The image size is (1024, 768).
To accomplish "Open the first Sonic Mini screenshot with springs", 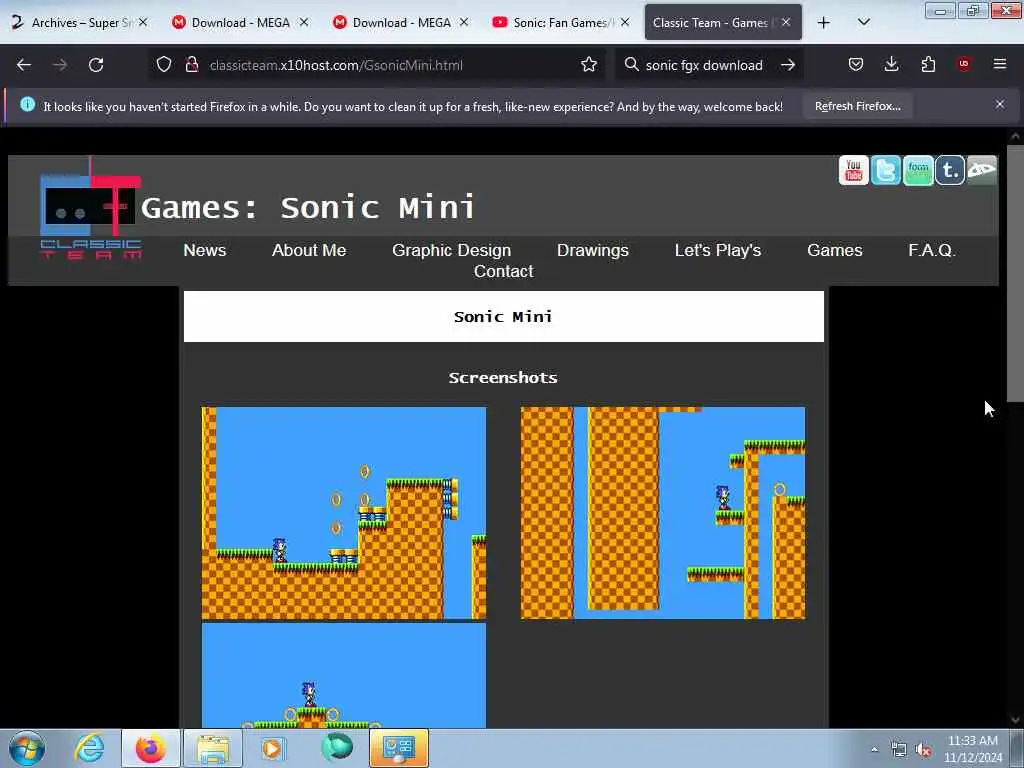I will (x=344, y=513).
